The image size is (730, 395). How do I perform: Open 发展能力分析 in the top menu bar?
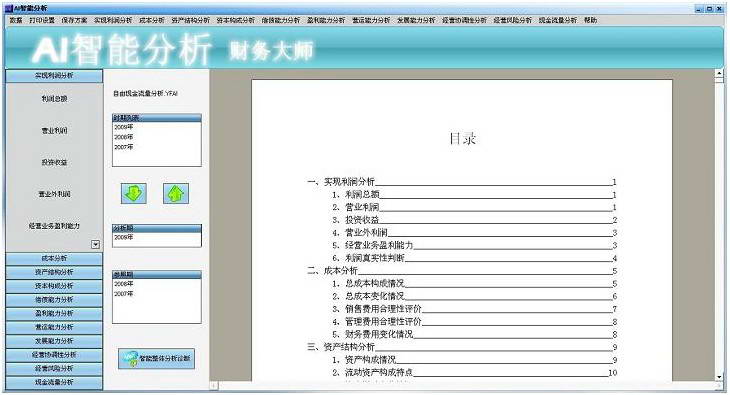pyautogui.click(x=416, y=20)
